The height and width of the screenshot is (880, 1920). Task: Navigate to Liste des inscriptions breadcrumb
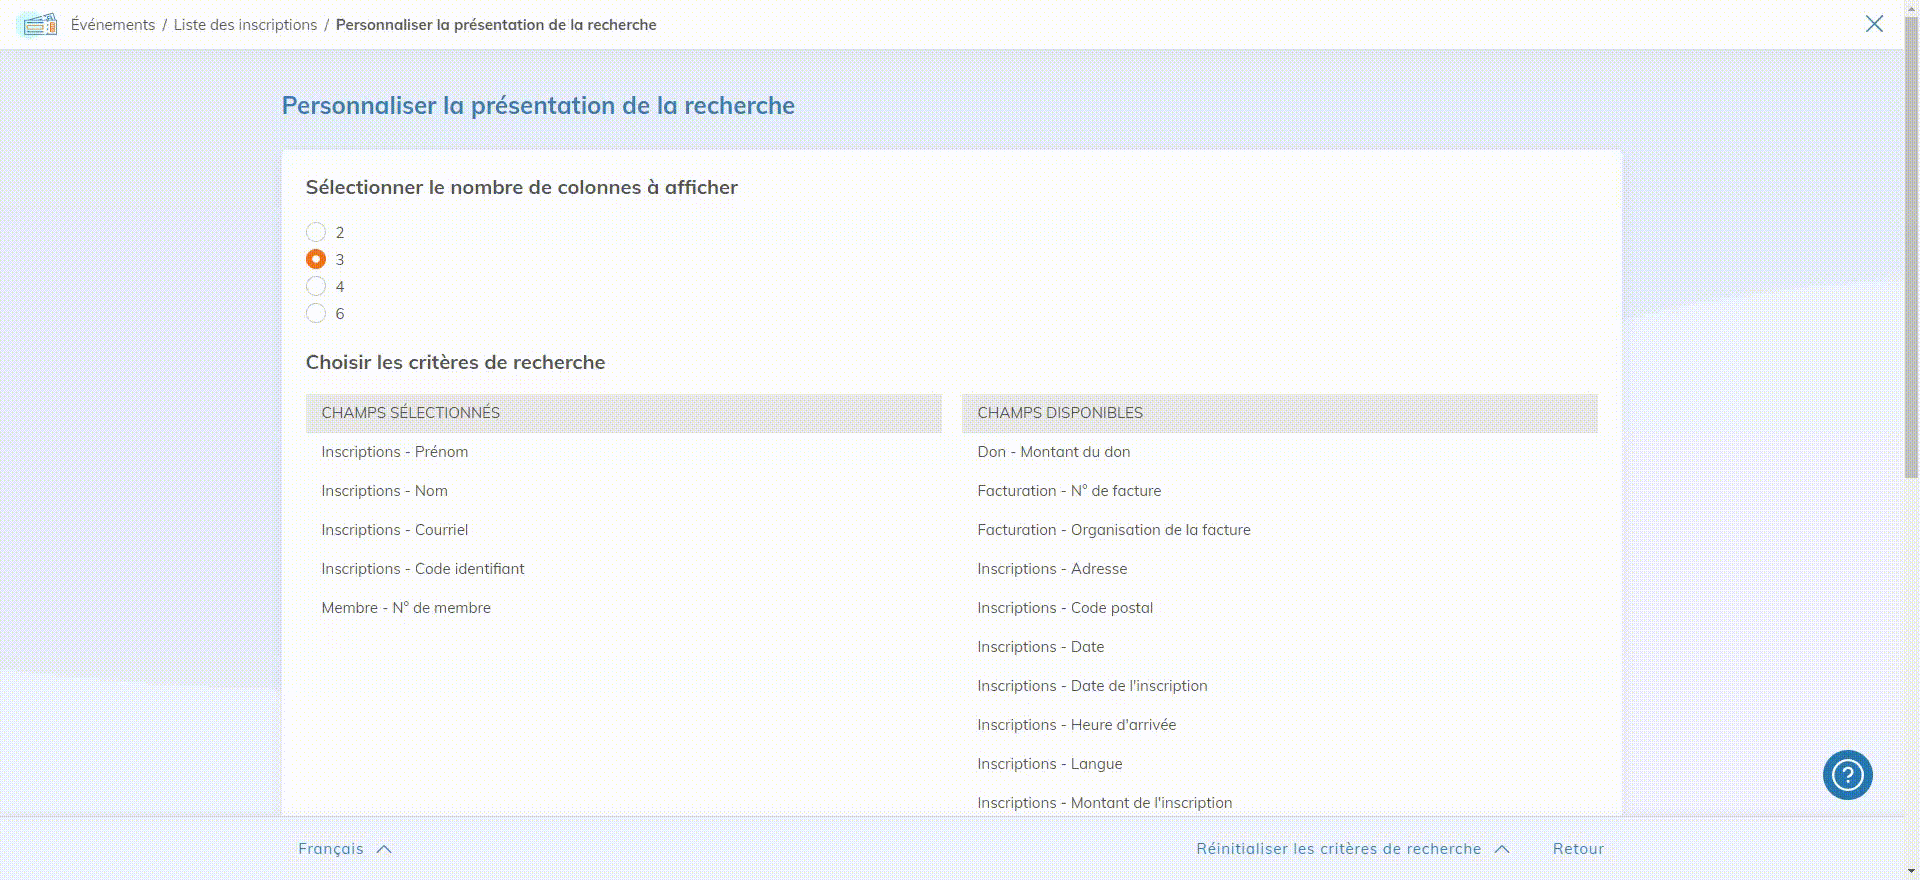click(x=245, y=25)
